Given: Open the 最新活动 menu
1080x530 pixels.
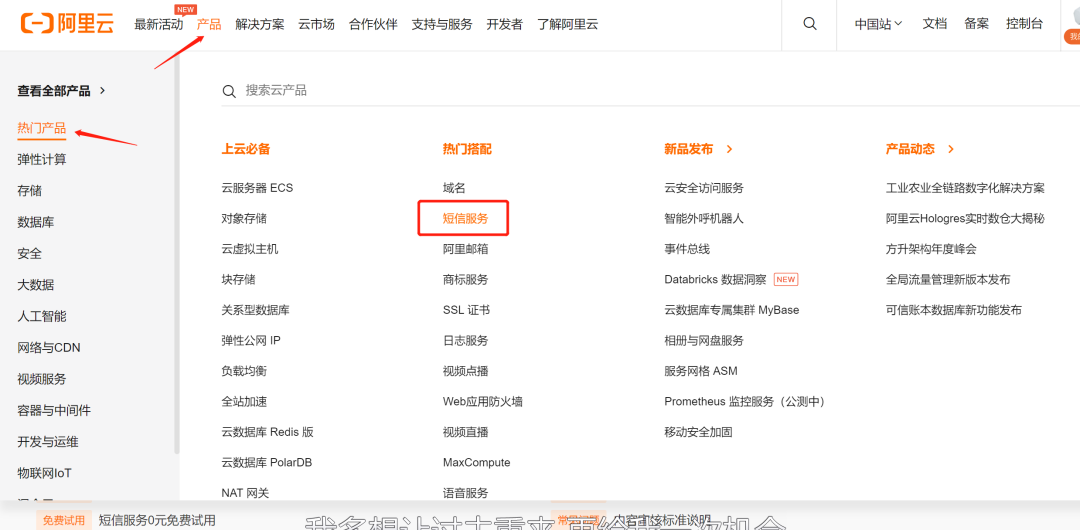Looking at the screenshot, I should tap(158, 24).
